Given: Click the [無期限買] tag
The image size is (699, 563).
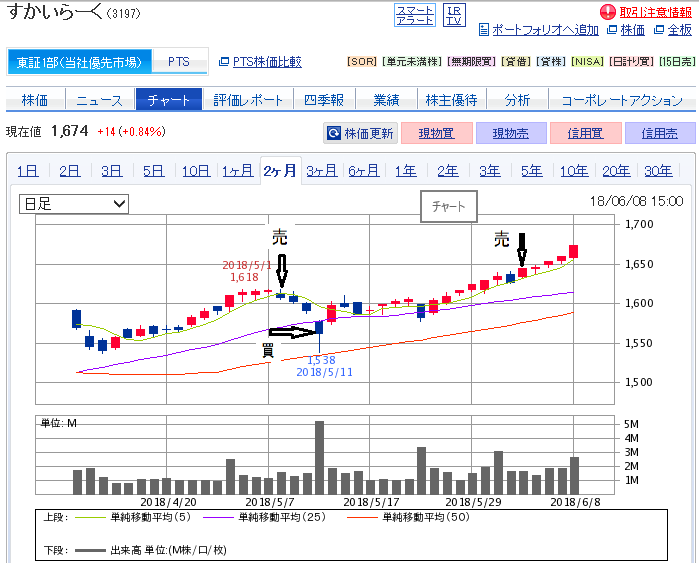Looking at the screenshot, I should 471,62.
